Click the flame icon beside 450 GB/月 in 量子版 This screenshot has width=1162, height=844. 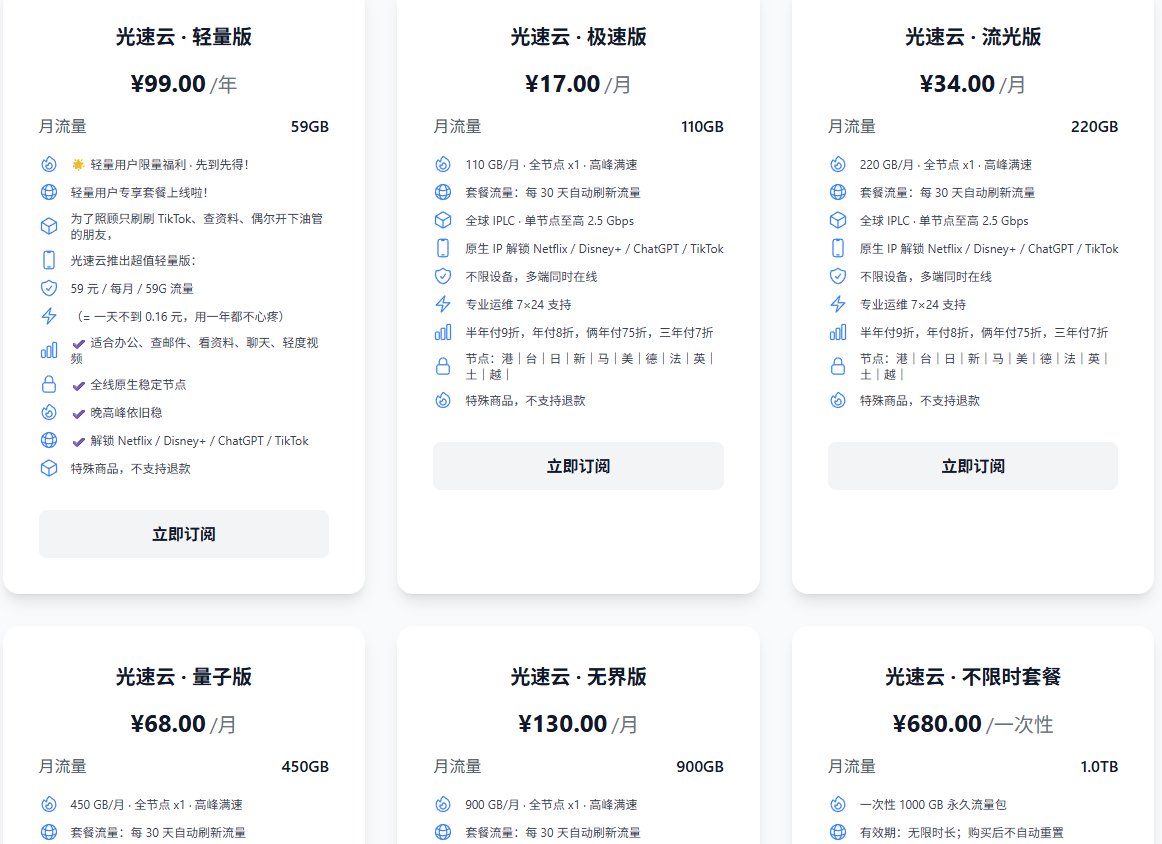point(48,804)
